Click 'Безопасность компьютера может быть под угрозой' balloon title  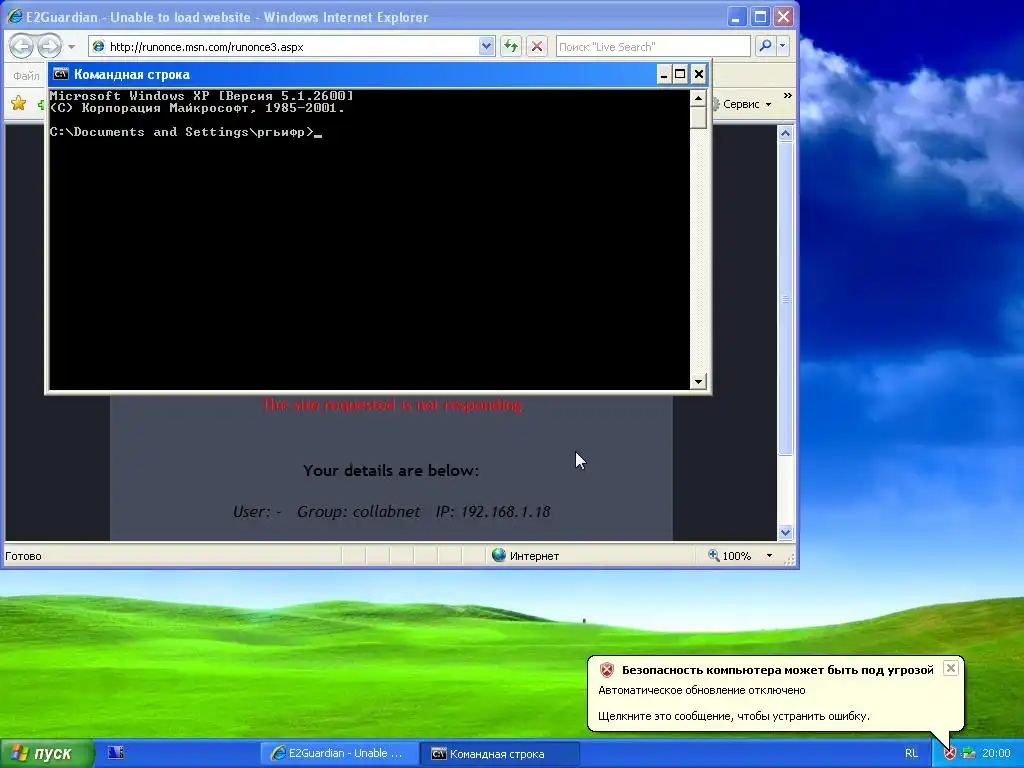(778, 670)
